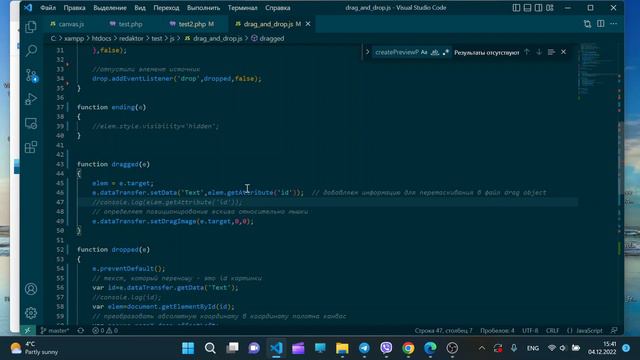The width and height of the screenshot is (640, 360).
Task: Open editor More Actions ellipsis
Action: coord(613,24)
